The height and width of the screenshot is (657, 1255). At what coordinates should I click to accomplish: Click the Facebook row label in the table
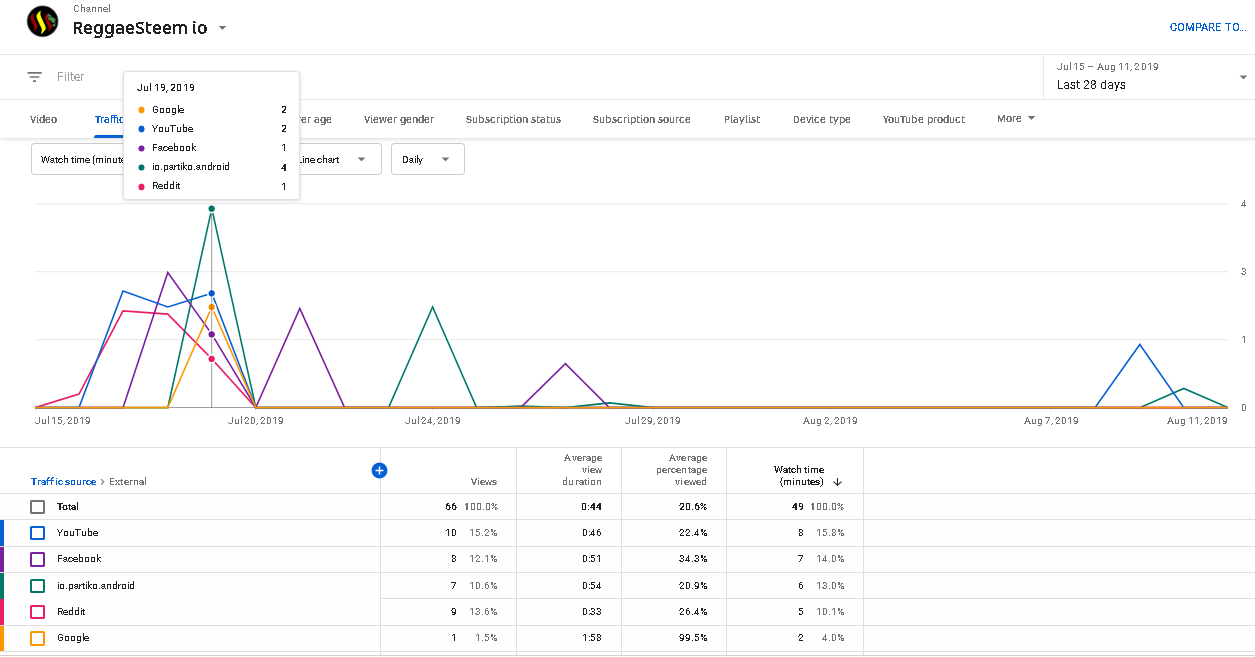point(79,559)
